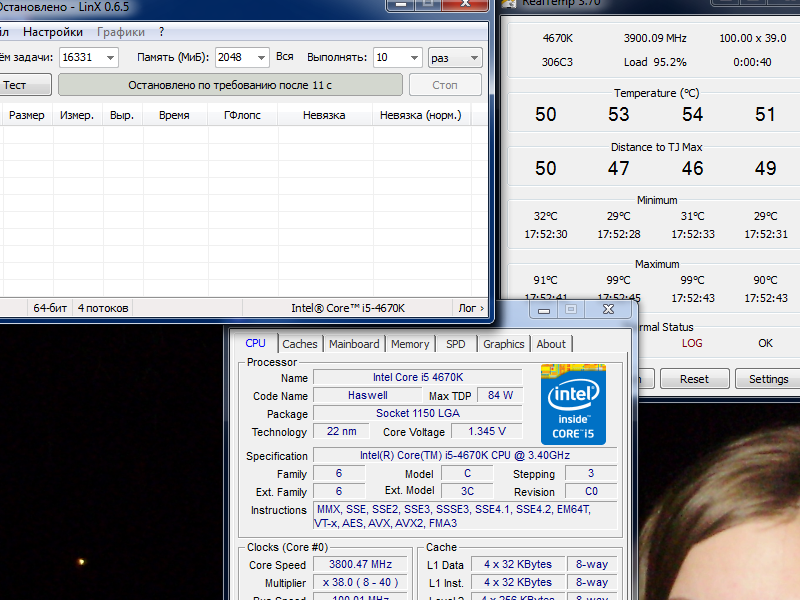Expand the Память (МиБ) 2048 dropdown
This screenshot has width=800, height=600.
click(x=261, y=58)
